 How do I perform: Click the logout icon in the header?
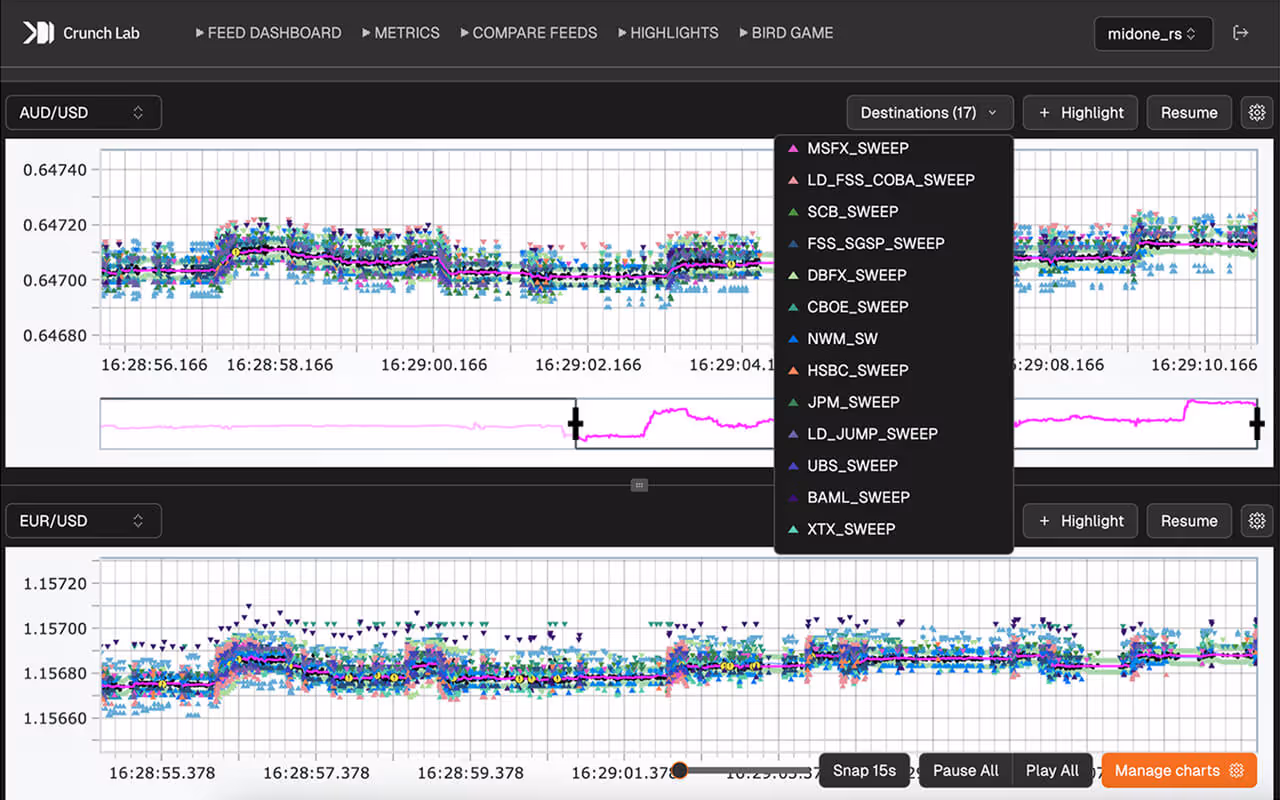coord(1241,33)
